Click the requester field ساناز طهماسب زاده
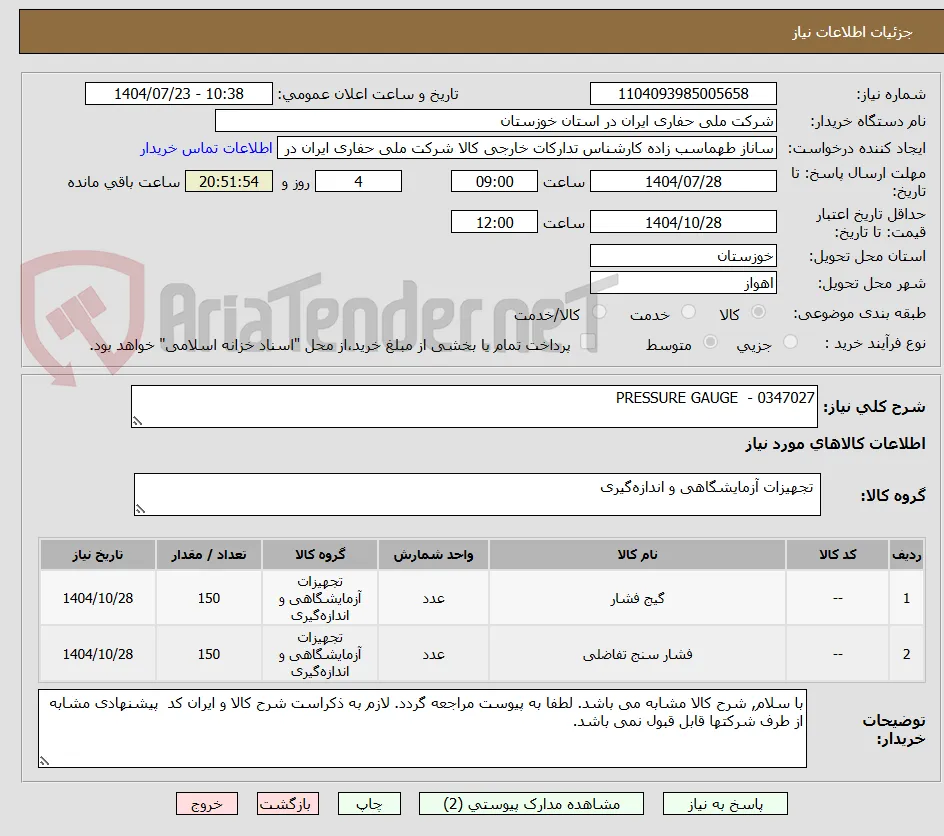The image size is (944, 836). click(527, 148)
